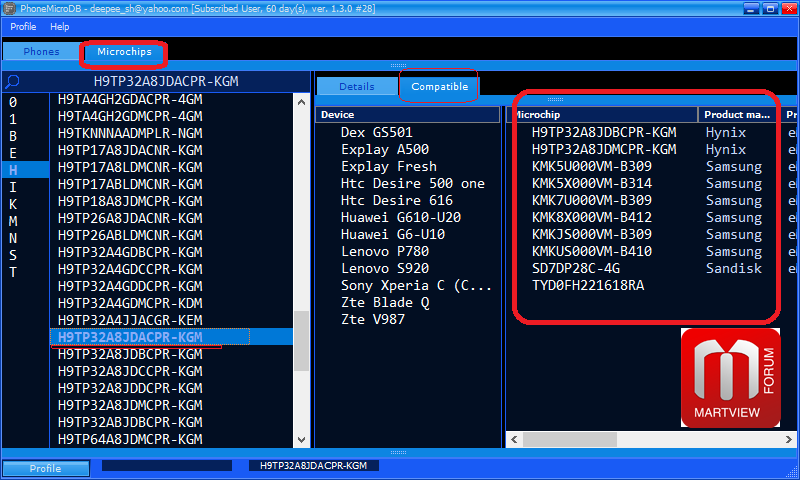Select device Explay A500

(385, 149)
